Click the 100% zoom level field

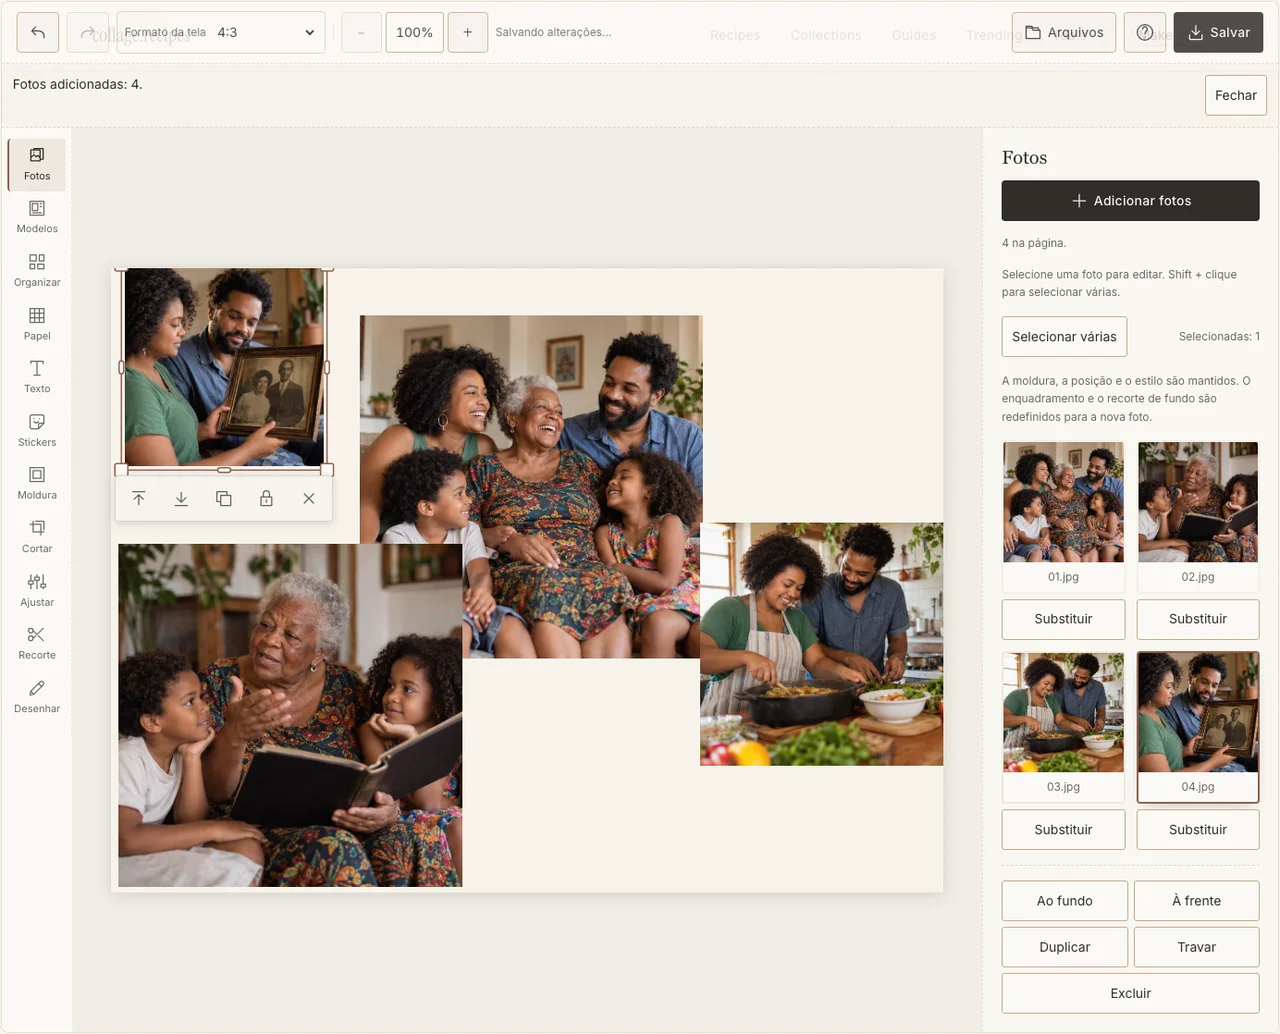[415, 32]
